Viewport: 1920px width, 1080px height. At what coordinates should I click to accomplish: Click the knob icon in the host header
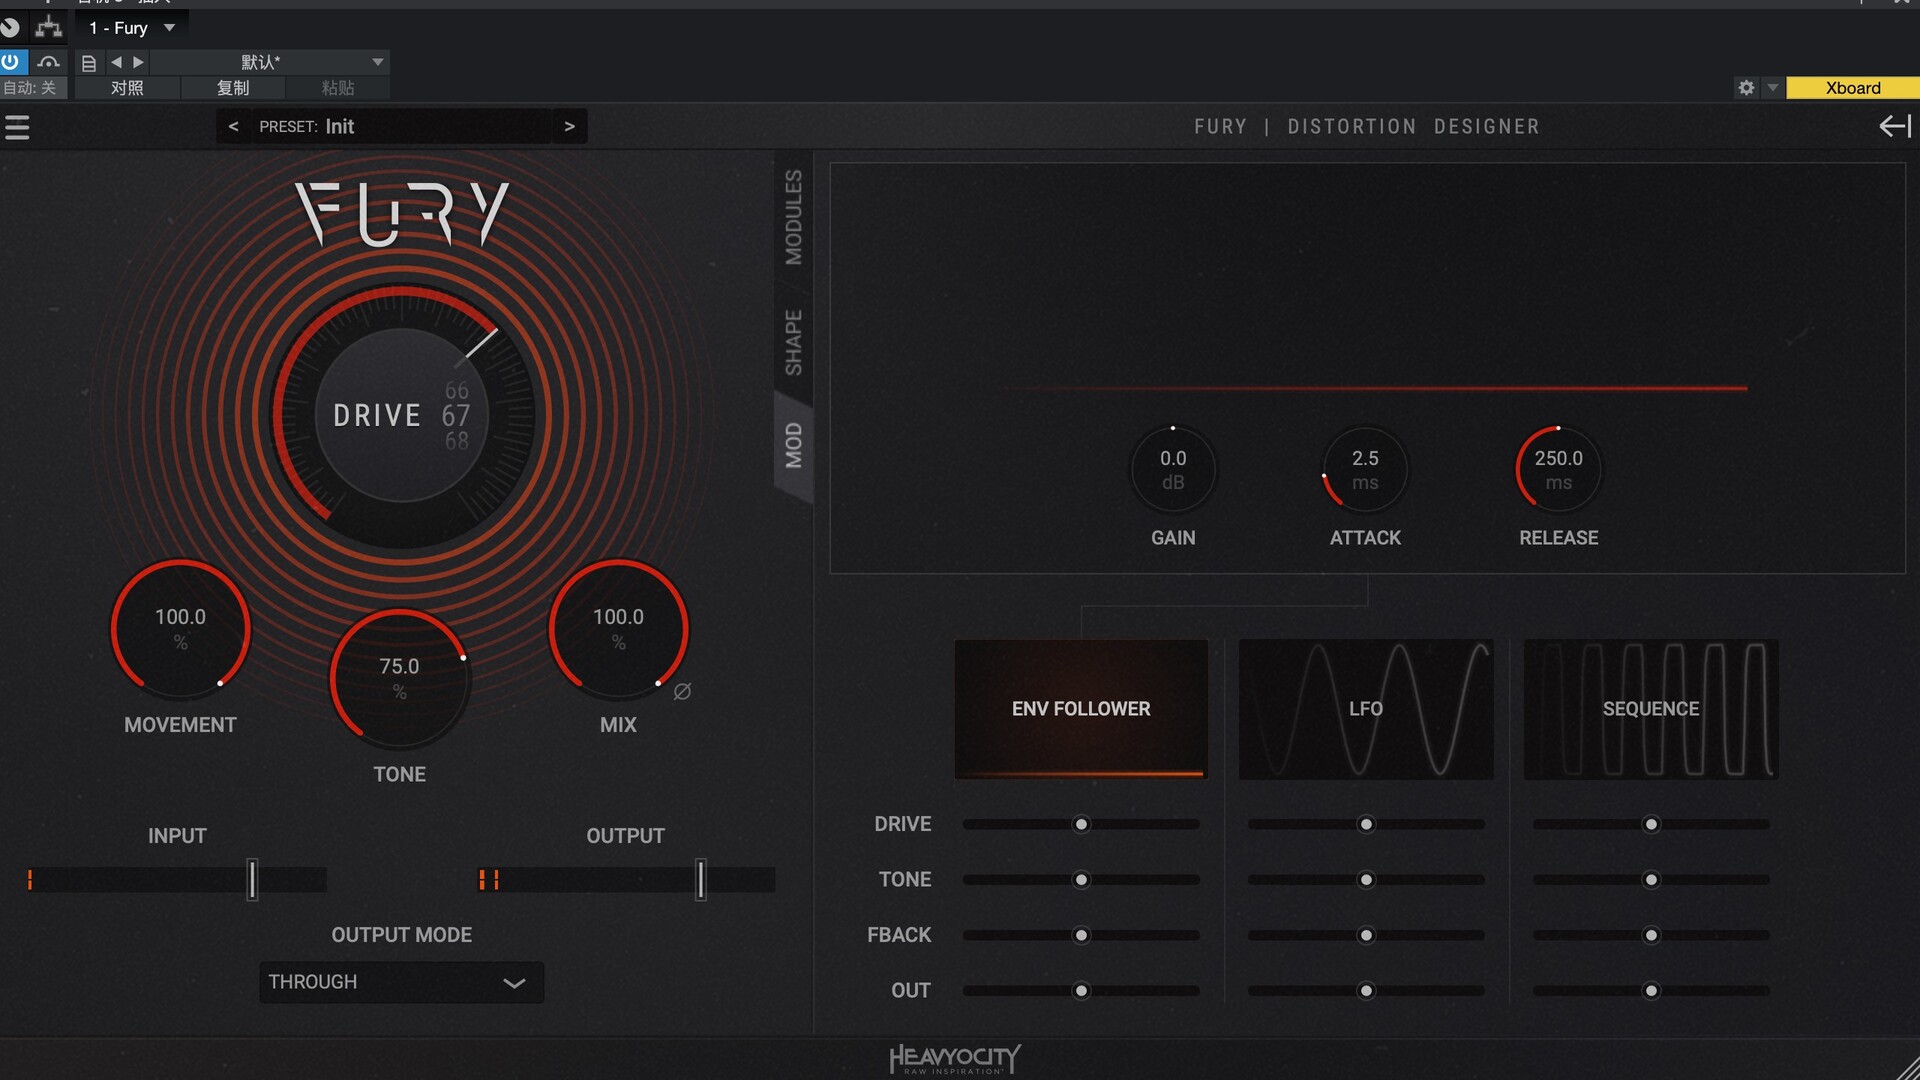pos(11,28)
